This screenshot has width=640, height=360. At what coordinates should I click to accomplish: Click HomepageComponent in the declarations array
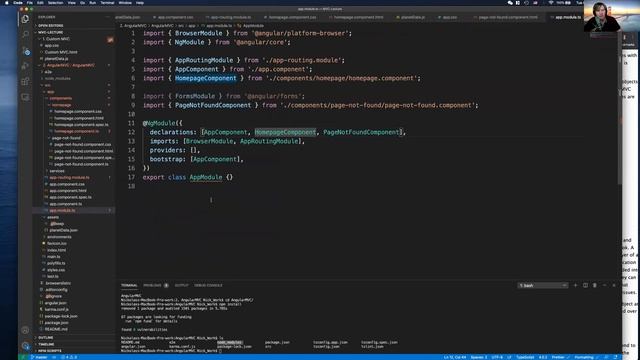pos(285,132)
